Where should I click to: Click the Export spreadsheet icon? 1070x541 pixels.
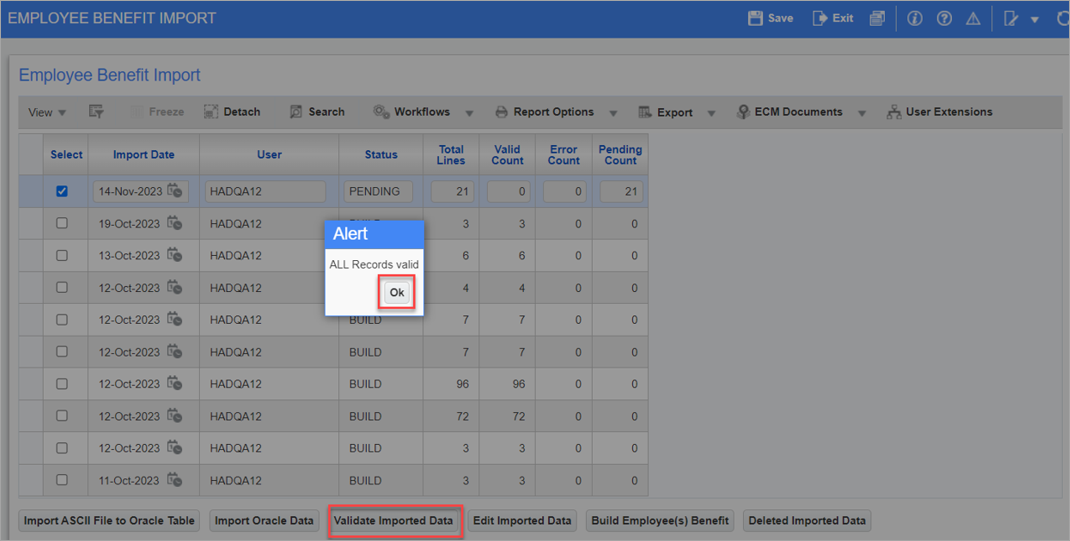click(645, 112)
